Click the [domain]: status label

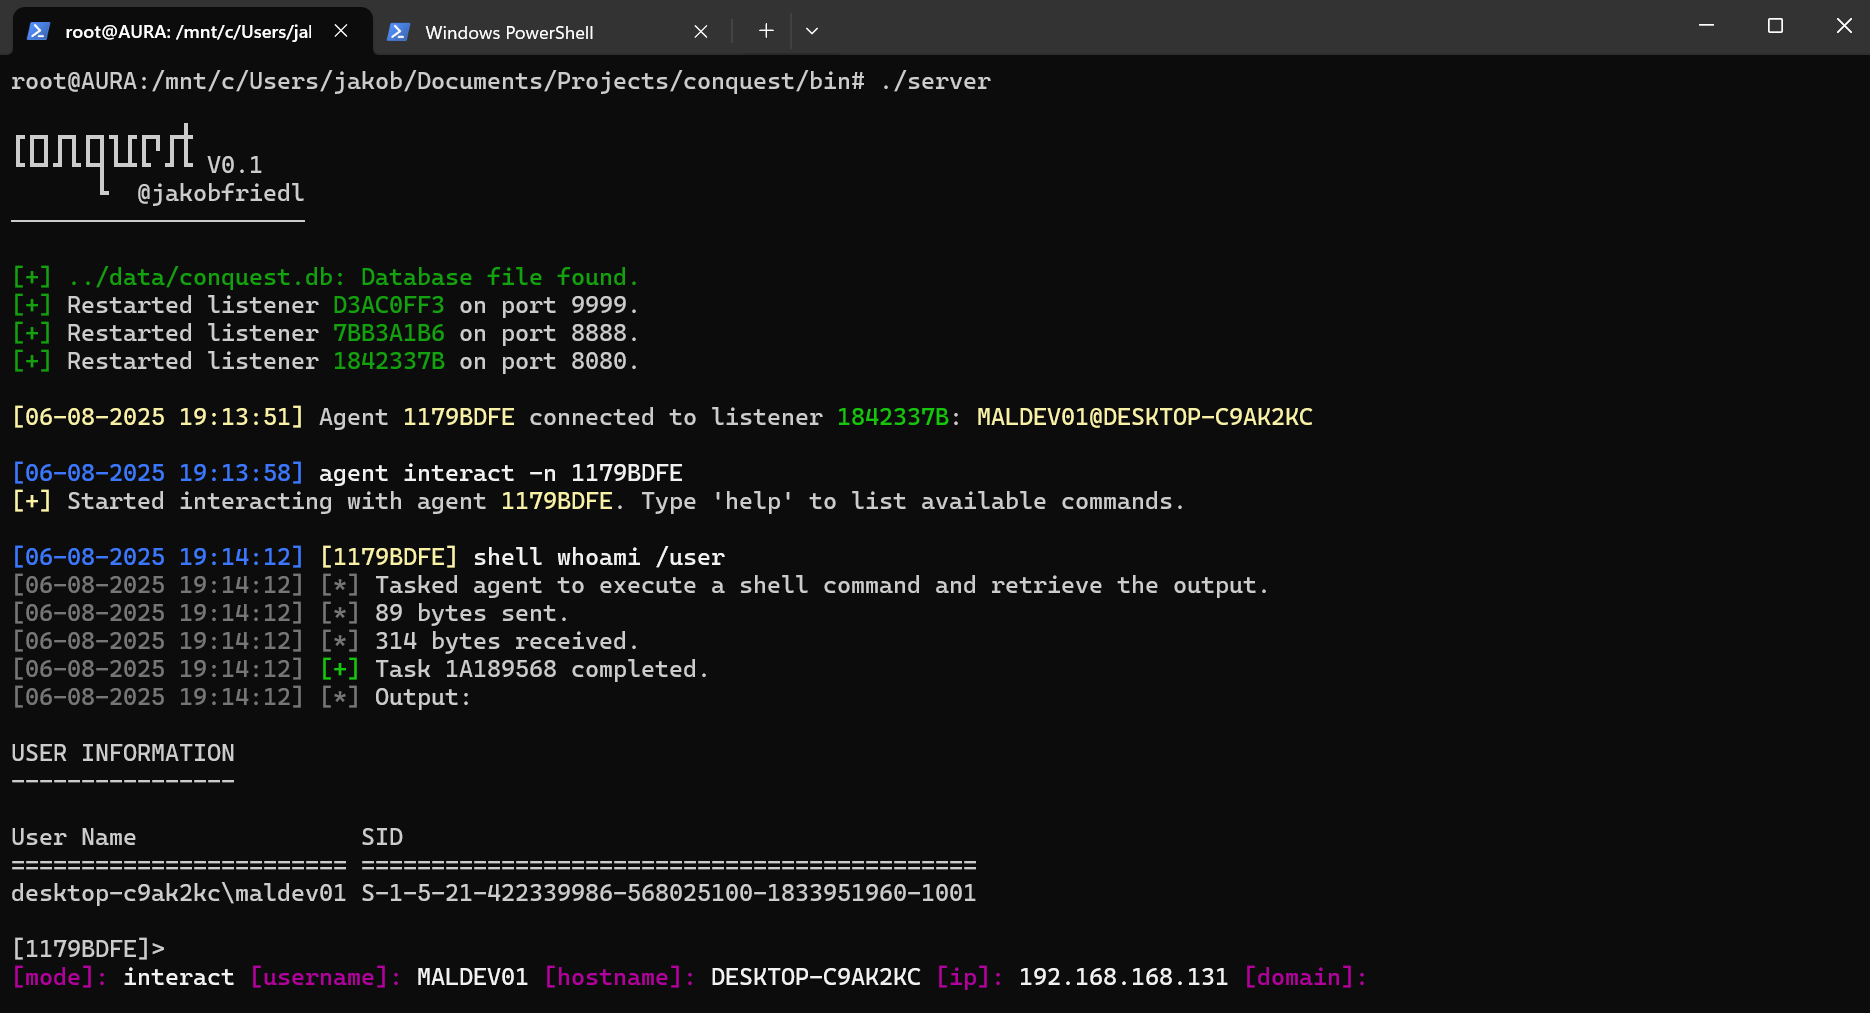pyautogui.click(x=1305, y=977)
